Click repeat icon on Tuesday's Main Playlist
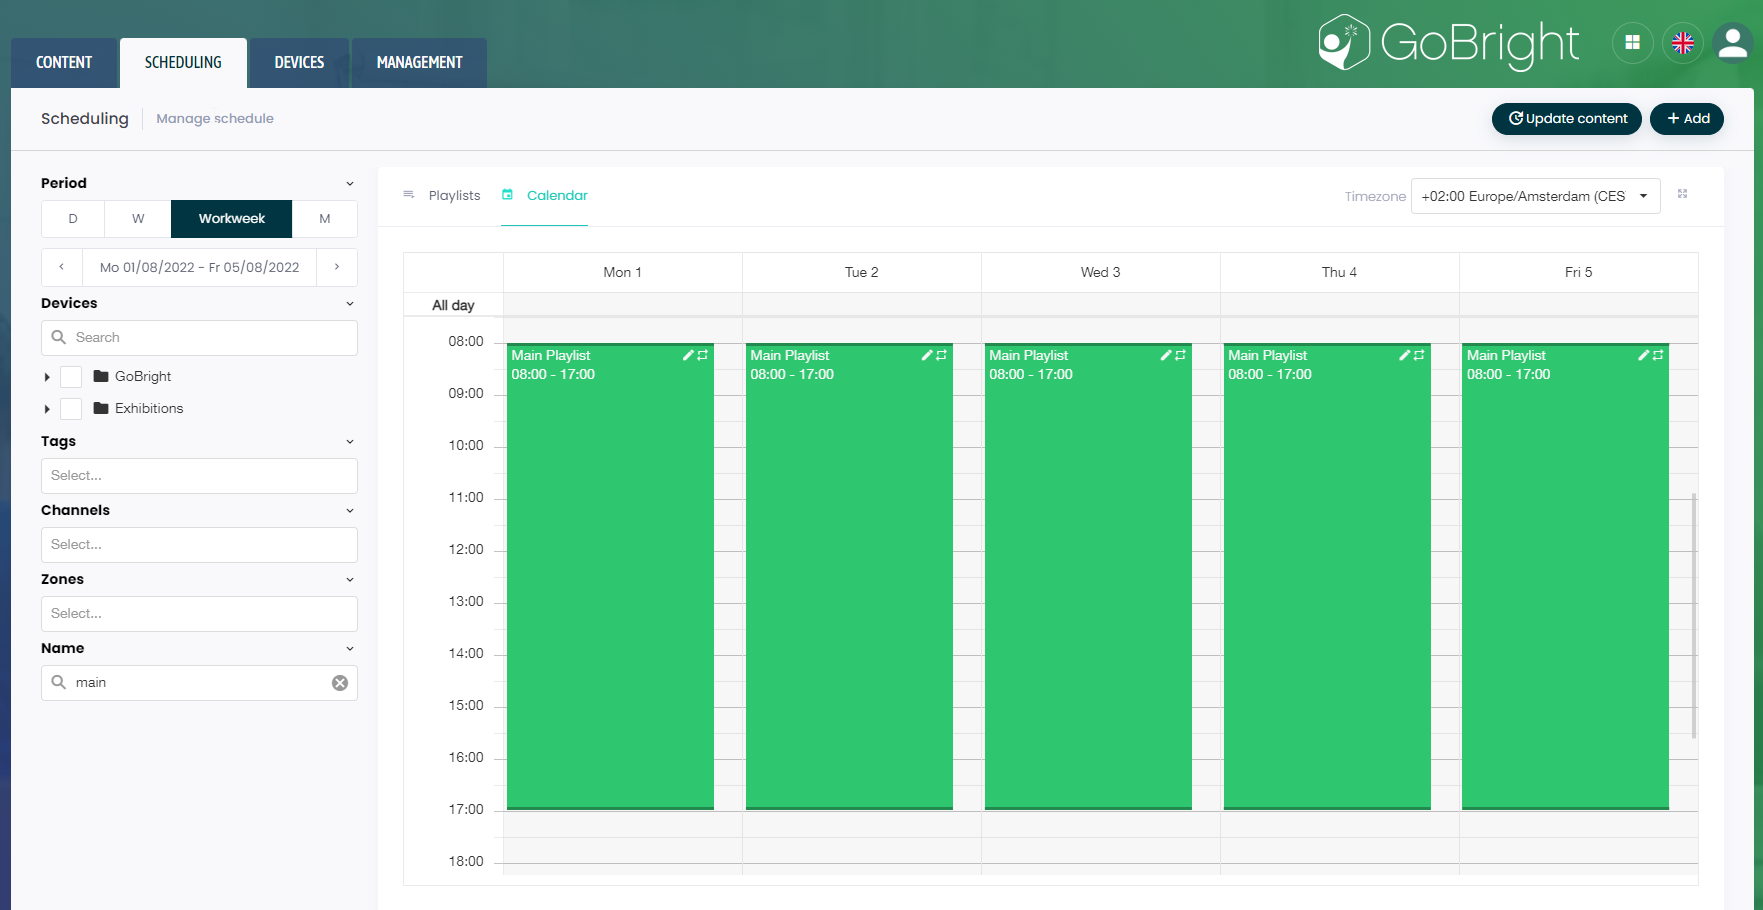Screen dimensions: 1763x910 pos(942,355)
